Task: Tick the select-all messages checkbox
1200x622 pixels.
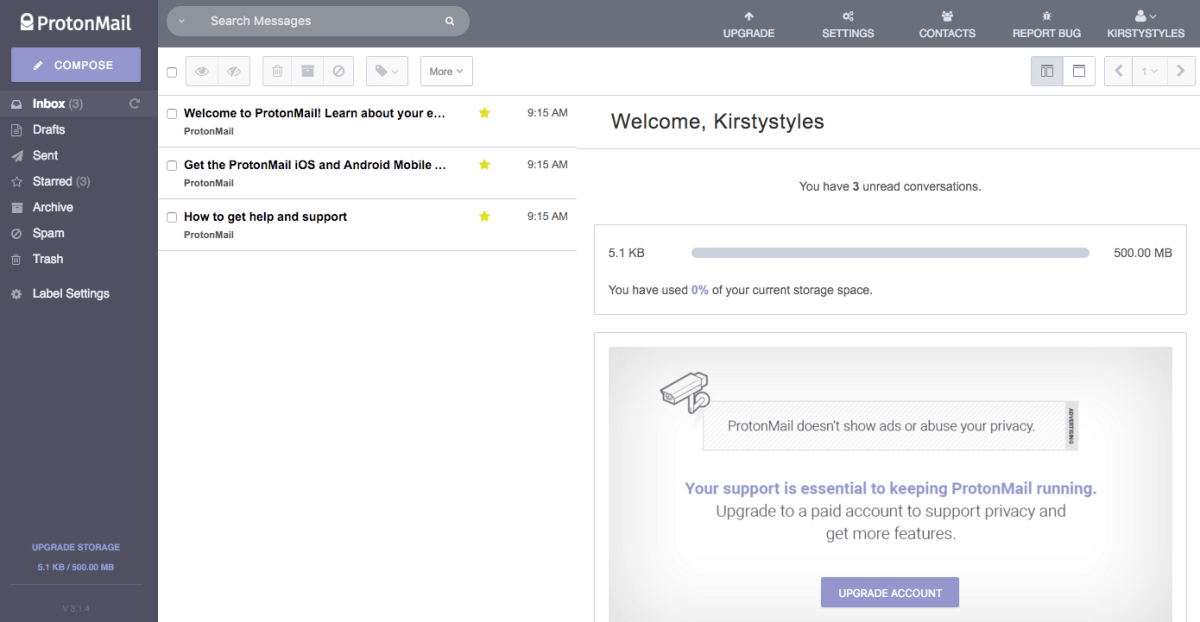Action: (x=172, y=72)
